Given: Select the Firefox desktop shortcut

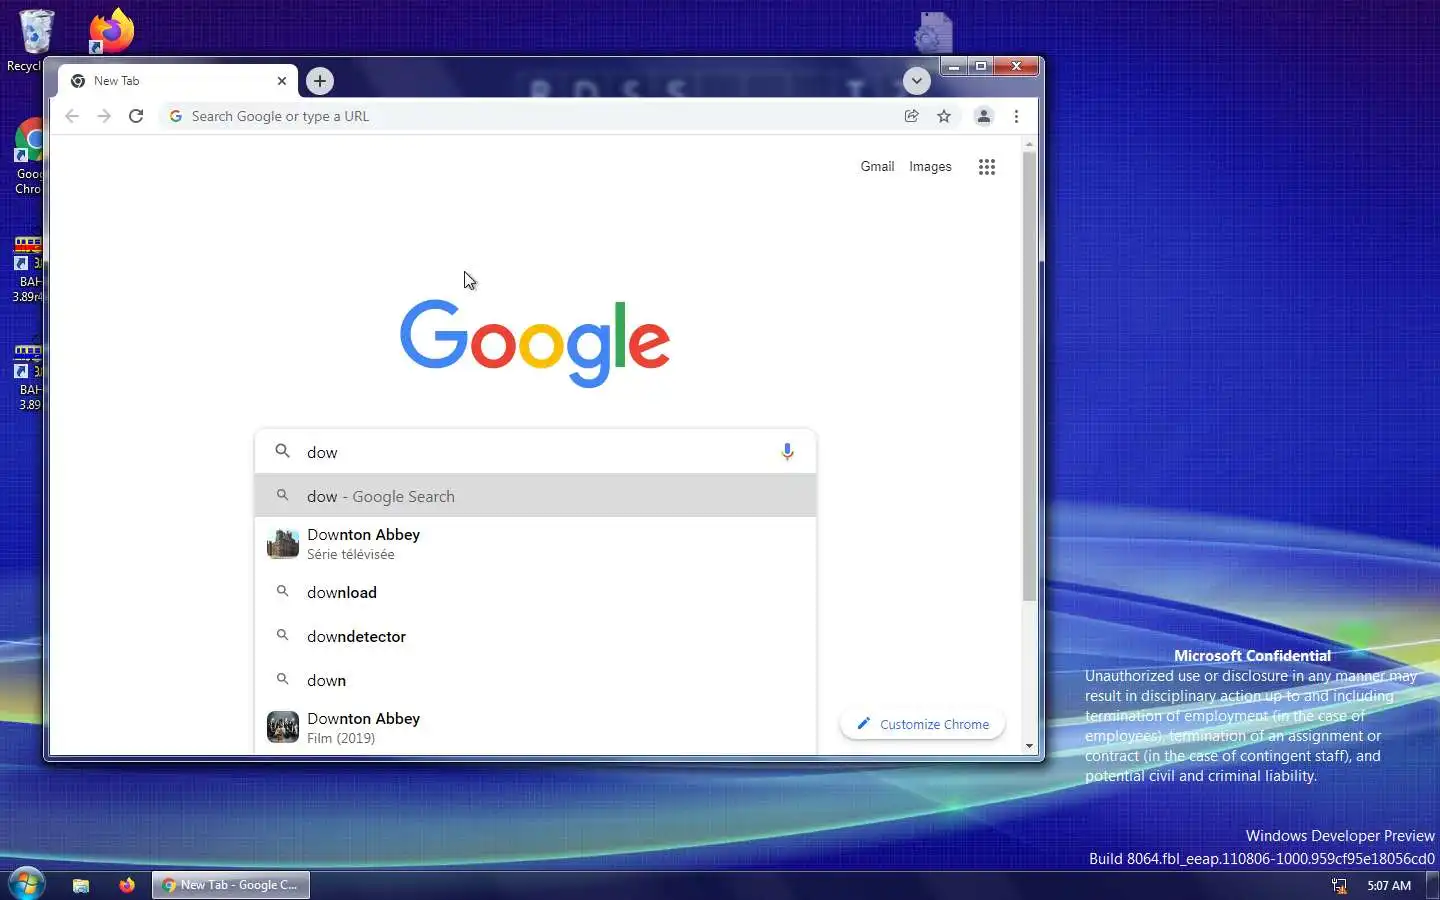Looking at the screenshot, I should pos(111,30).
